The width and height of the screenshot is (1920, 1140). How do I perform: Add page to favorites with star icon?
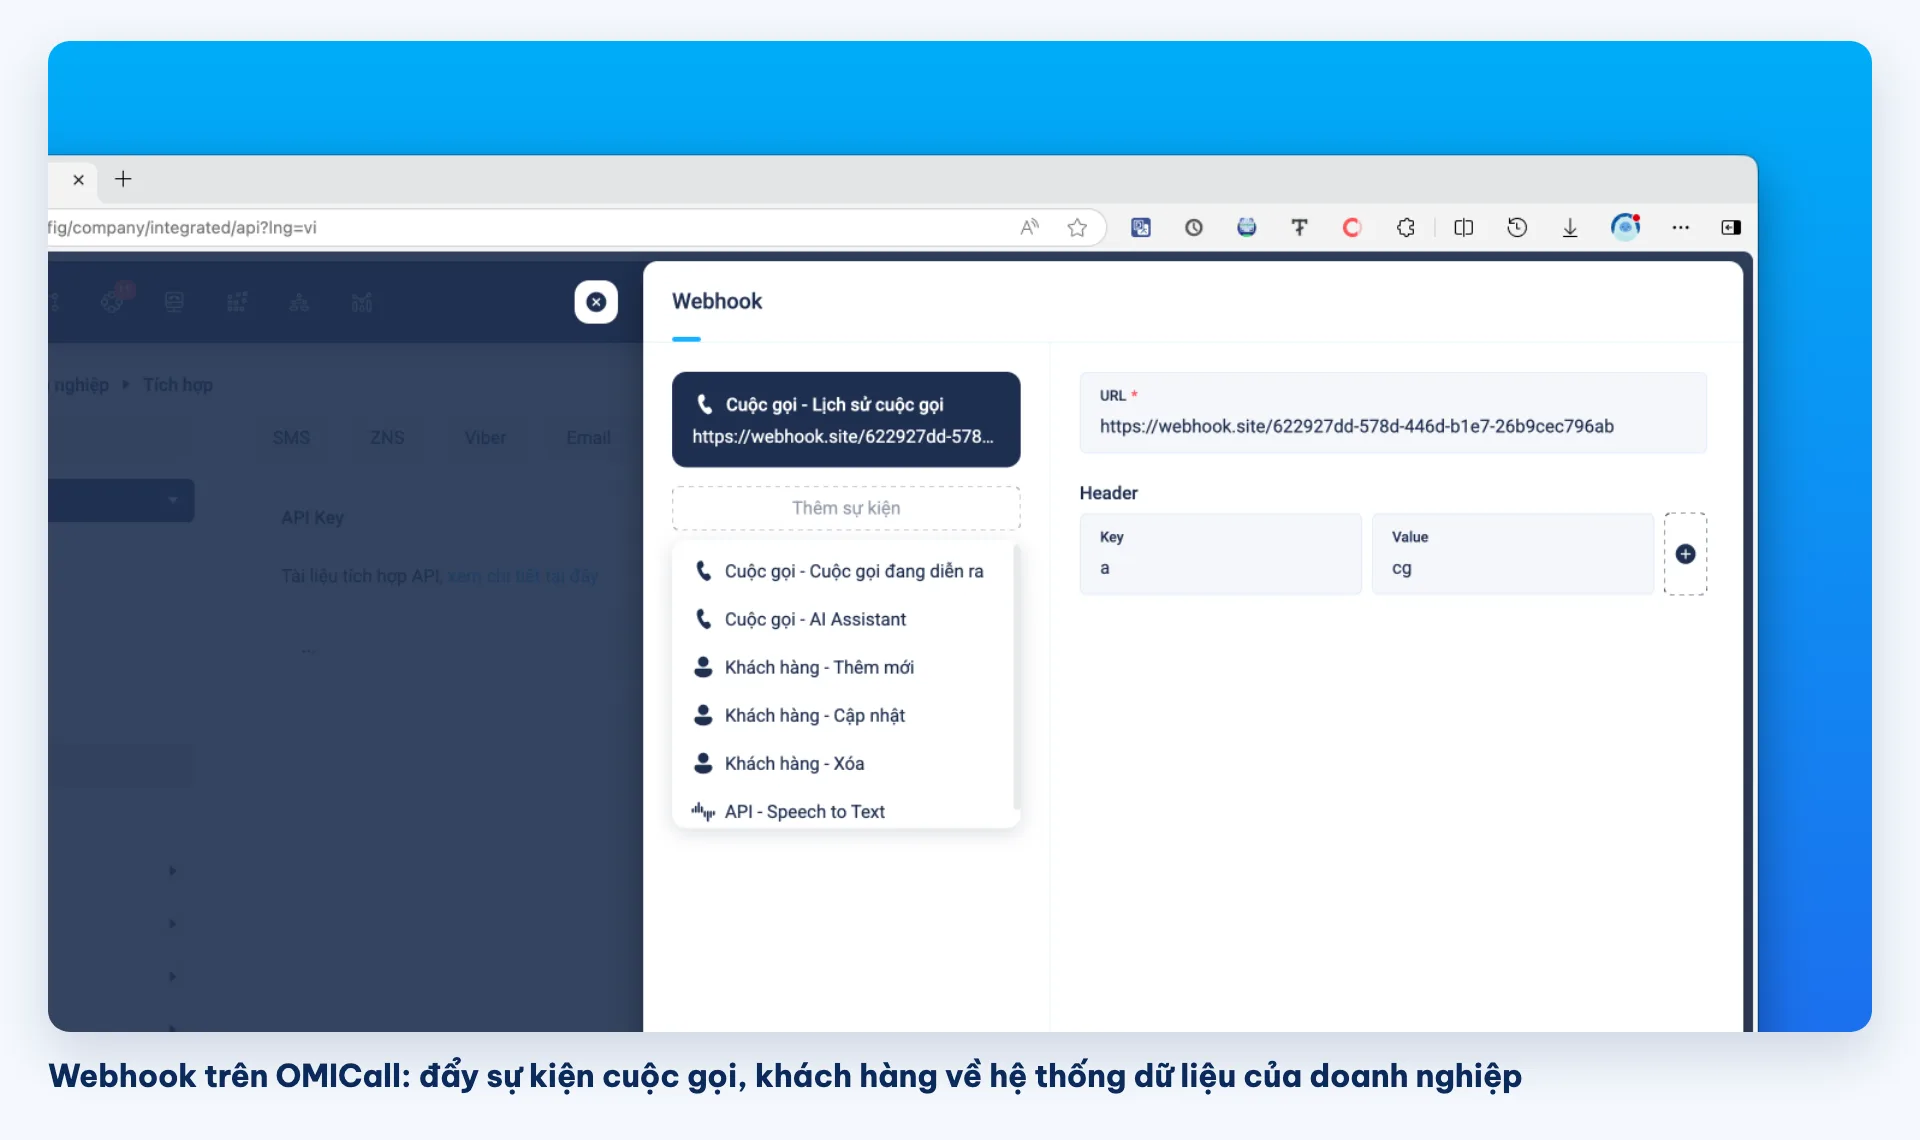(x=1077, y=227)
